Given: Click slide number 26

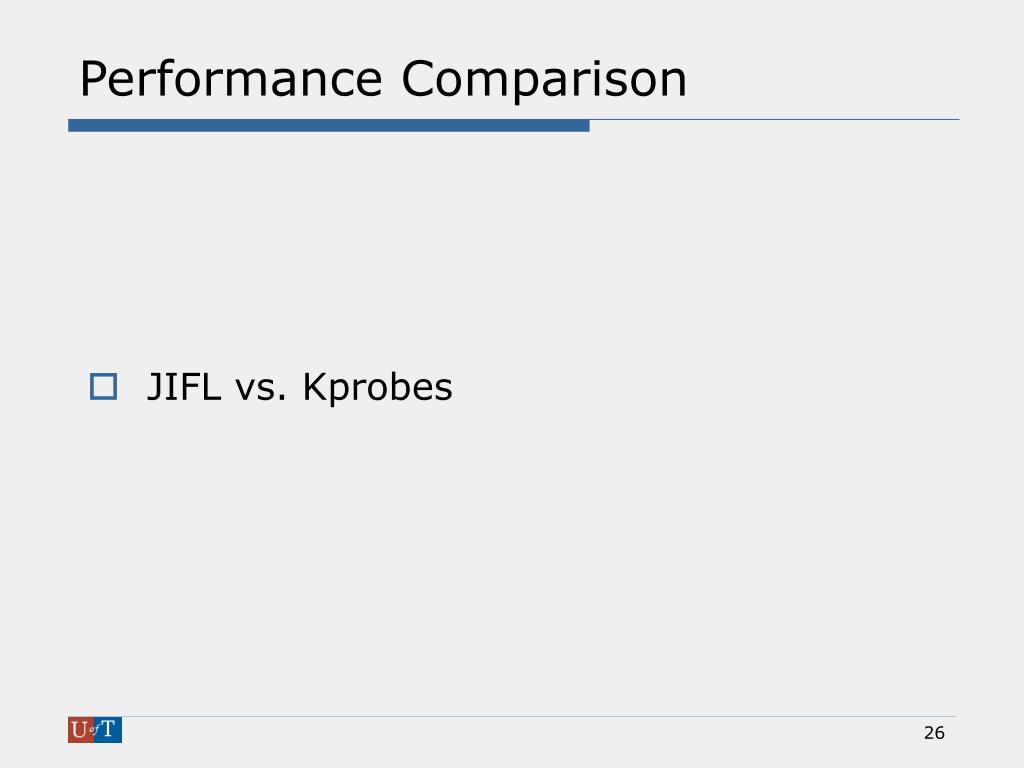Looking at the screenshot, I should click(934, 733).
